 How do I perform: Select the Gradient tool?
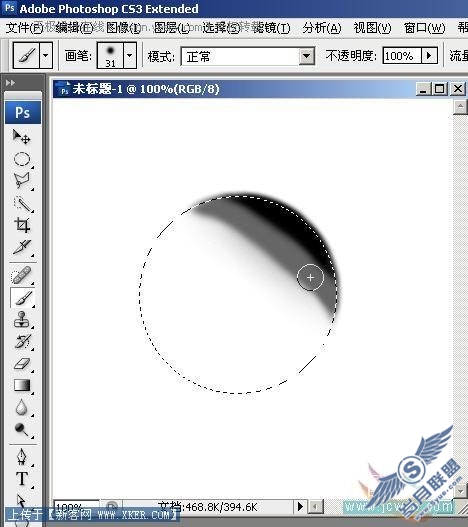[x=22, y=385]
